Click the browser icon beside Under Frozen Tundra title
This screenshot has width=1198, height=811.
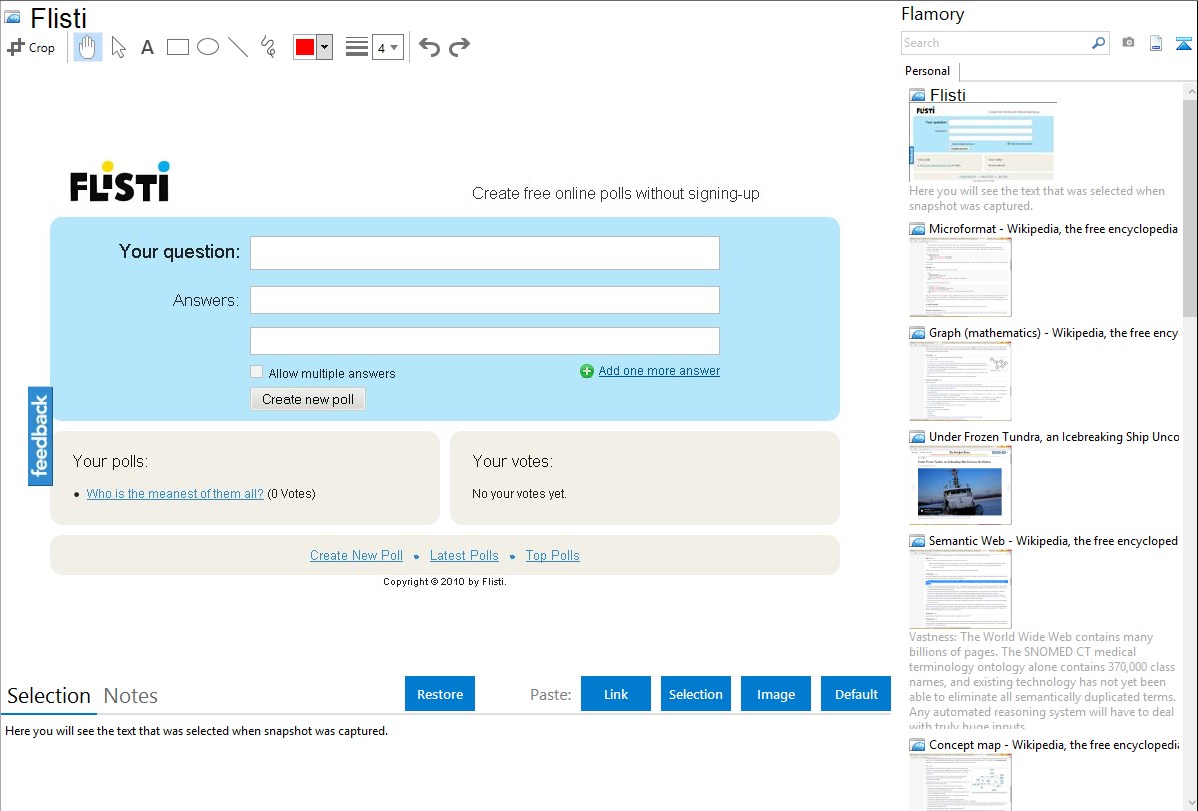tap(917, 437)
